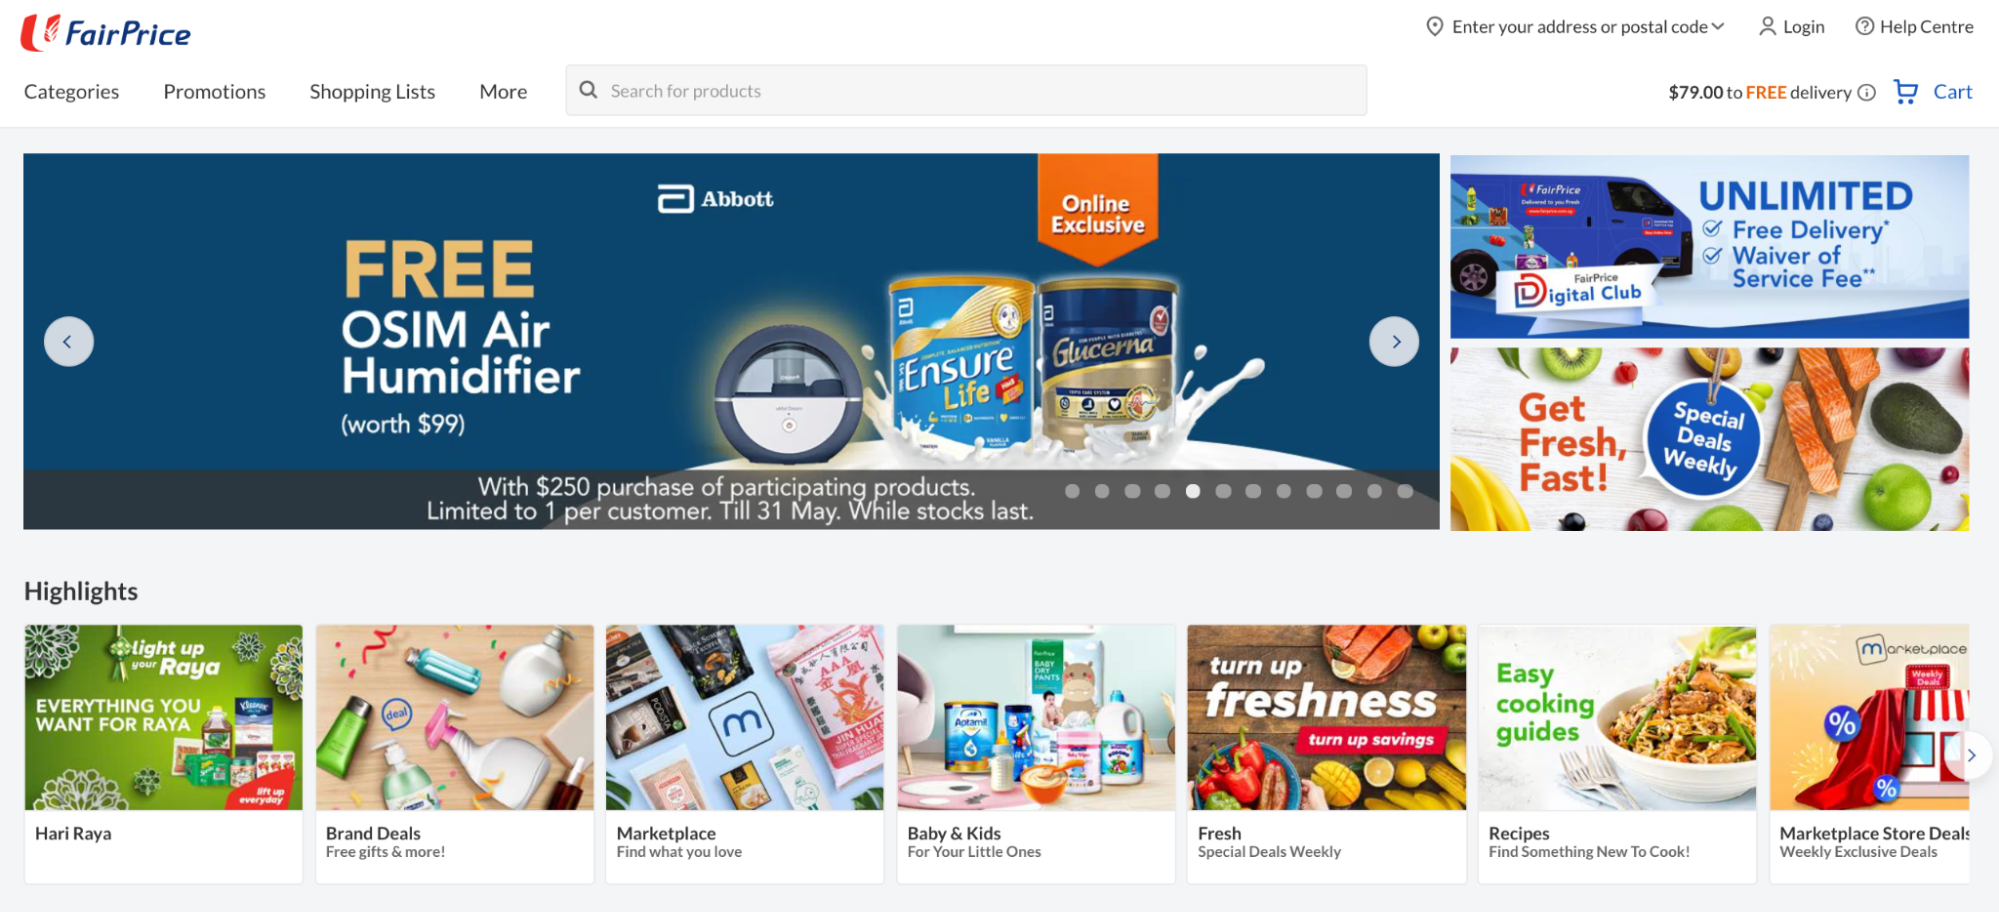The image size is (1999, 912).
Task: Expand the address postal code dropdown
Action: coord(1718,27)
